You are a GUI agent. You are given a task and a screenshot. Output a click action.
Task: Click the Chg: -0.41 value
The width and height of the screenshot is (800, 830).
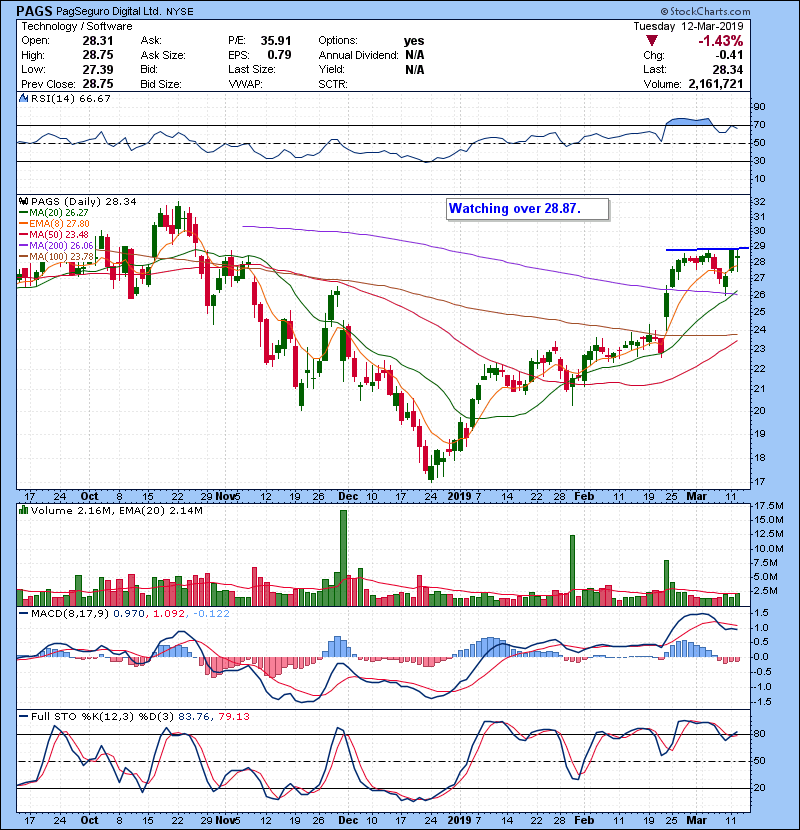(x=730, y=55)
